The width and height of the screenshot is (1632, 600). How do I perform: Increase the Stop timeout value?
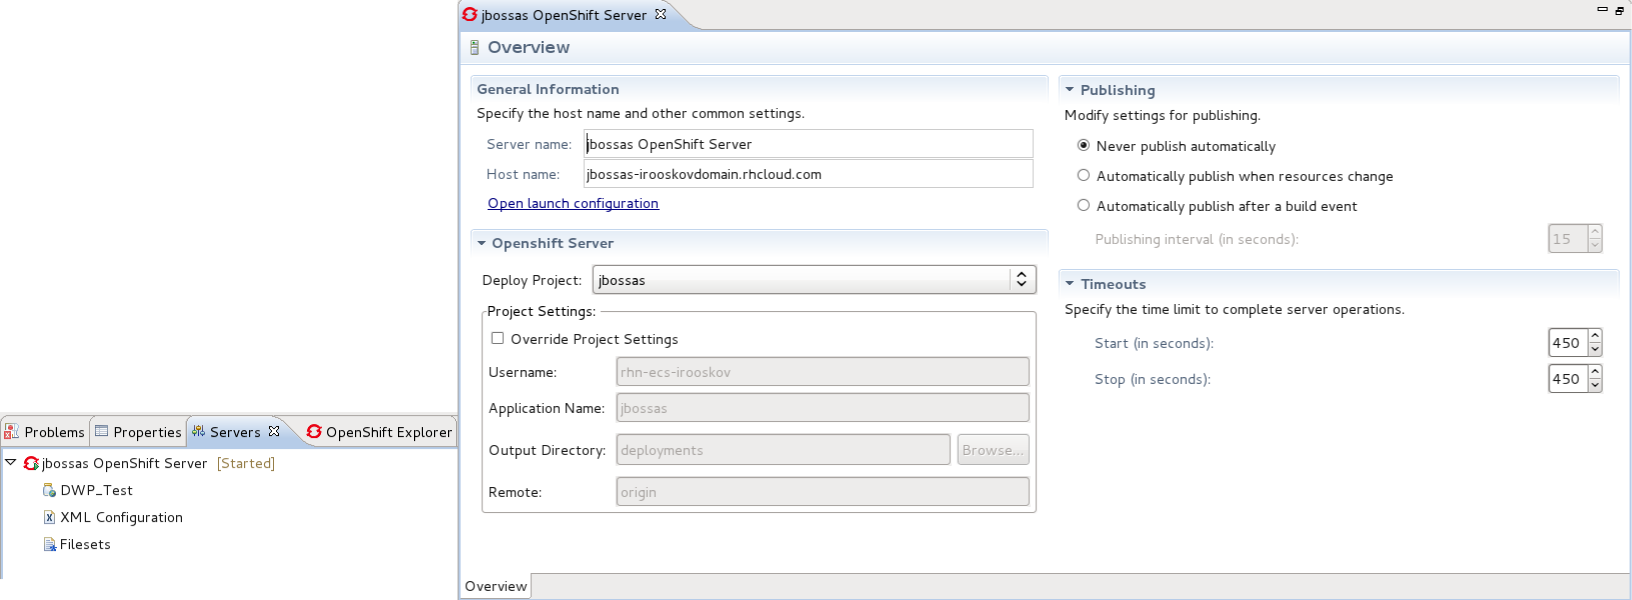pyautogui.click(x=1595, y=372)
